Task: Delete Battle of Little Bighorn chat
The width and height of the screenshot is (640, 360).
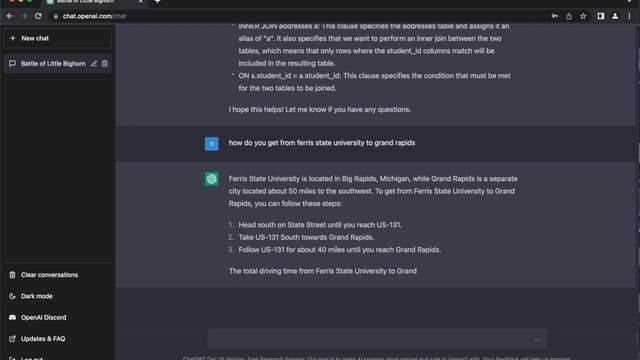Action: click(x=105, y=64)
